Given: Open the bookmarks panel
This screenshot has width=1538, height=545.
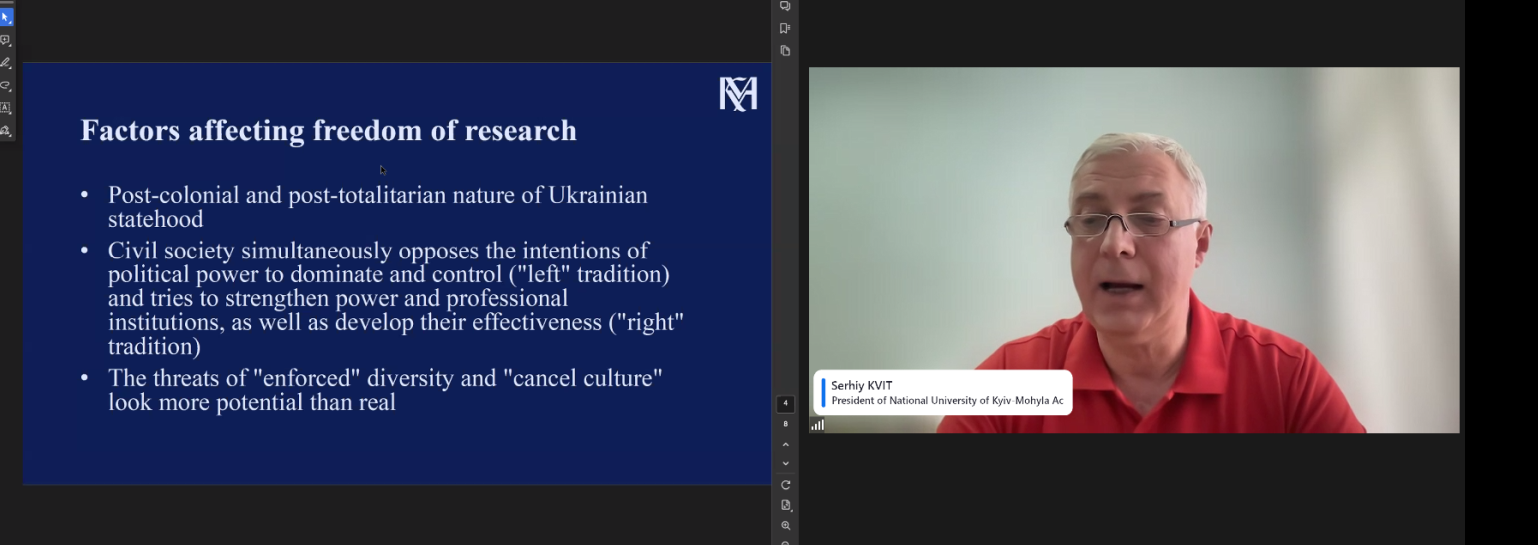Looking at the screenshot, I should pos(785,28).
